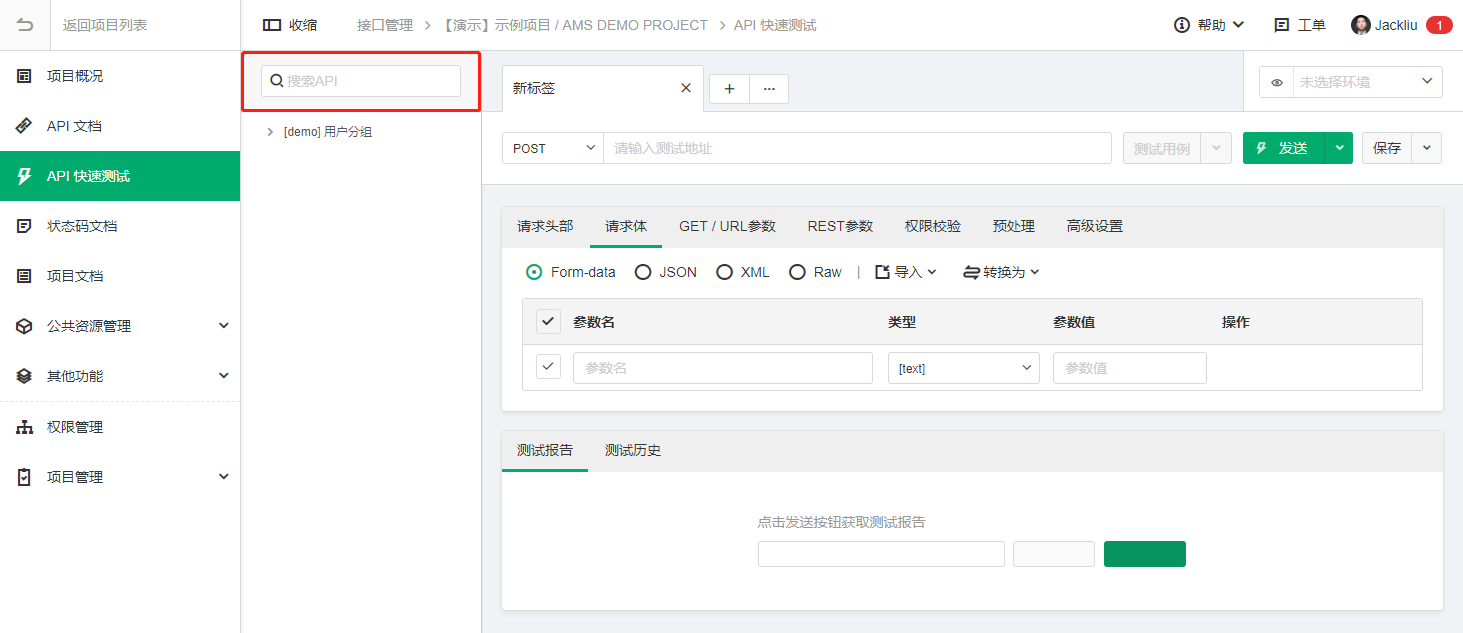The height and width of the screenshot is (633, 1463).
Task: Switch to GET / URL参数 tab
Action: click(727, 226)
